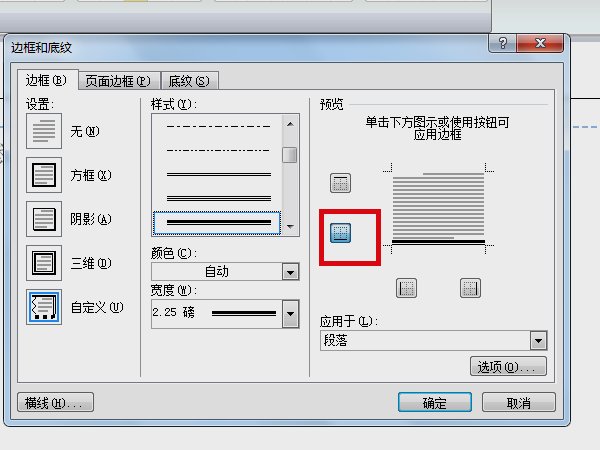Open the 应用于 apply-to dropdown
The width and height of the screenshot is (600, 450).
pyautogui.click(x=538, y=341)
